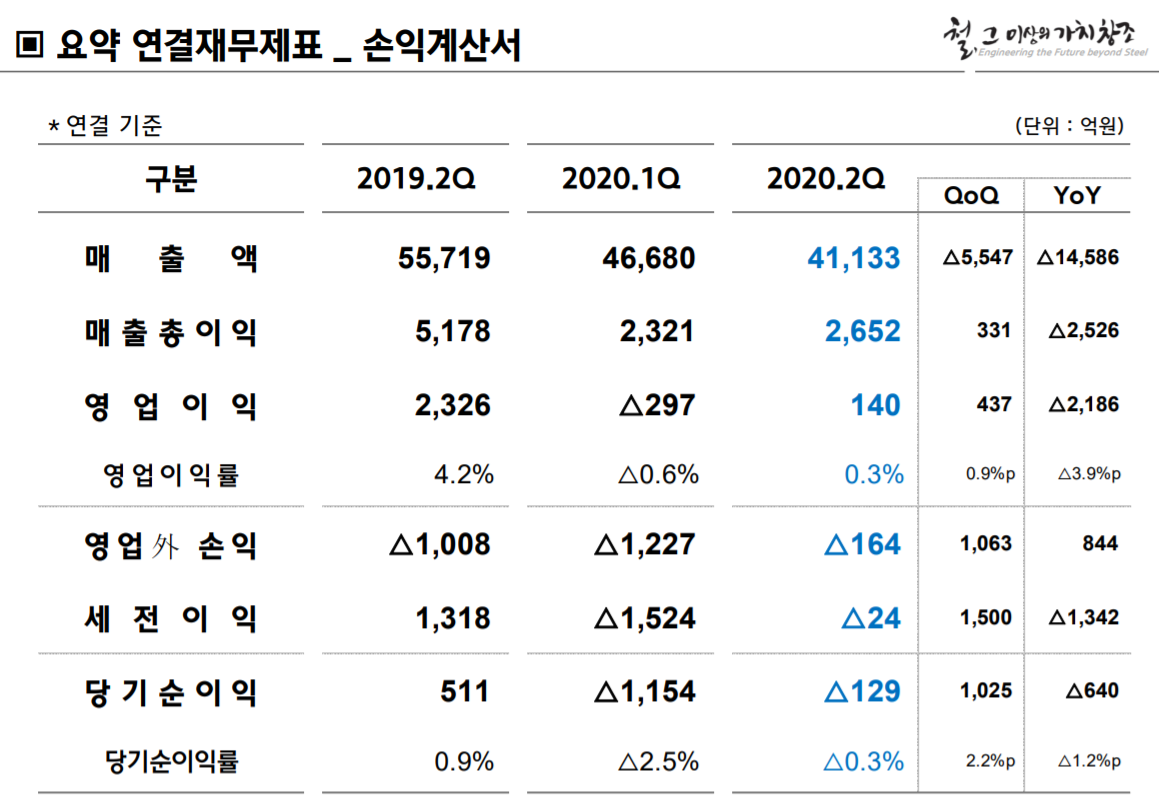Select the 2020.2Q column header
Image resolution: width=1159 pixels, height=798 pixels.
(x=825, y=180)
